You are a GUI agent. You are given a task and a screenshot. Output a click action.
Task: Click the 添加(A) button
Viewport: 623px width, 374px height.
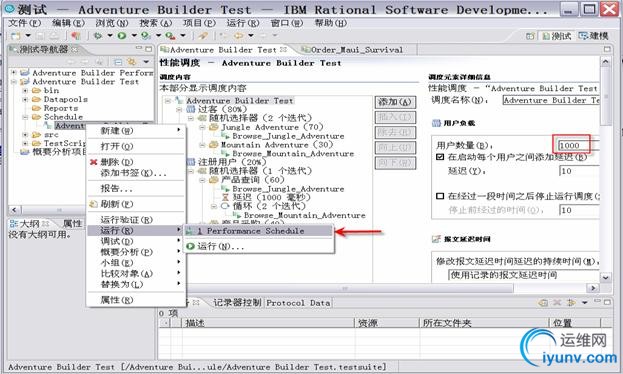(395, 102)
